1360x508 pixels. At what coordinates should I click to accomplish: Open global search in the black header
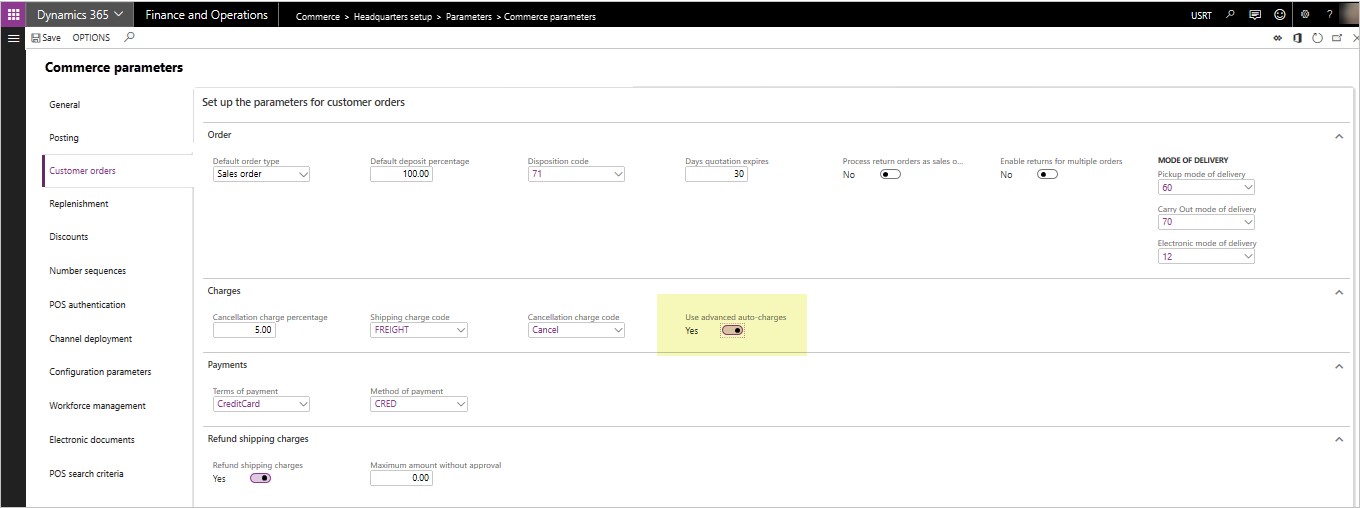click(1230, 15)
